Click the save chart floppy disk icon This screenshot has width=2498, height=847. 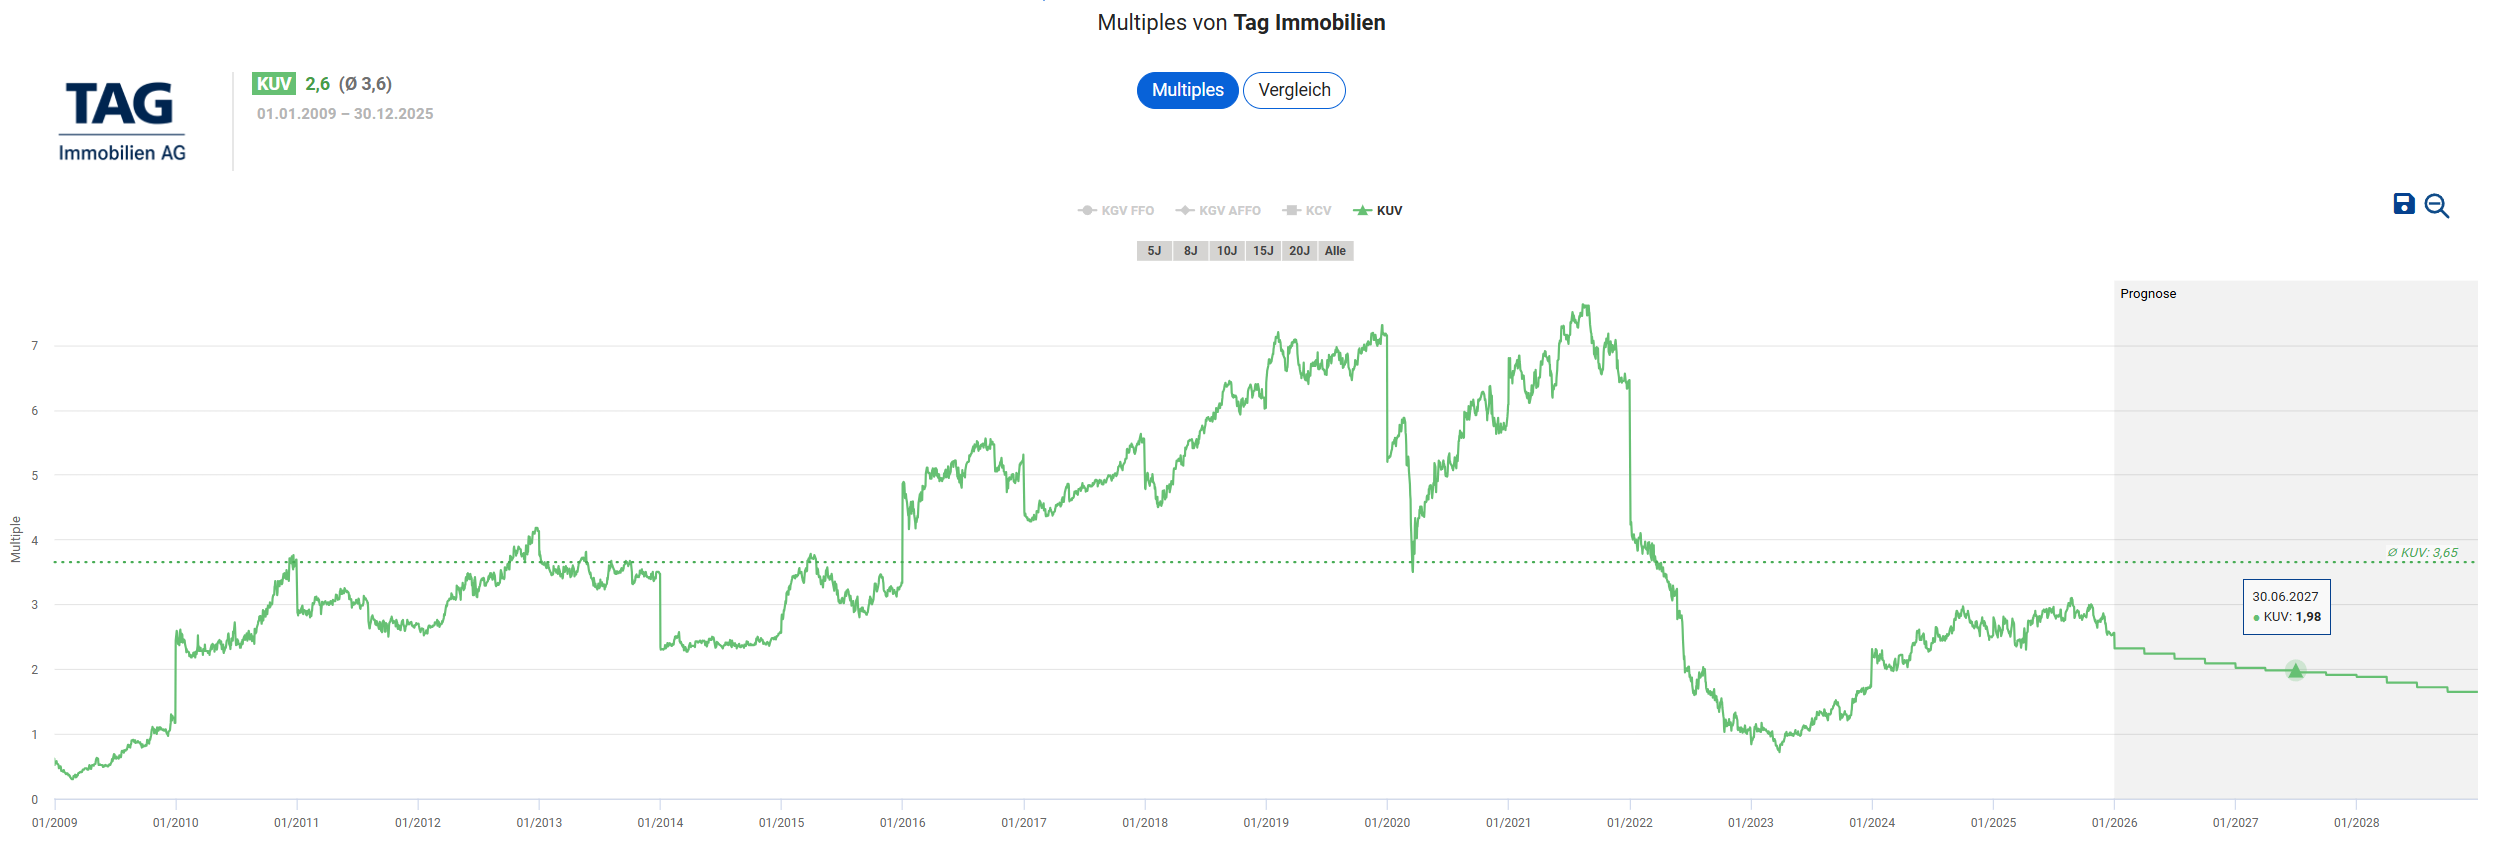(2403, 205)
